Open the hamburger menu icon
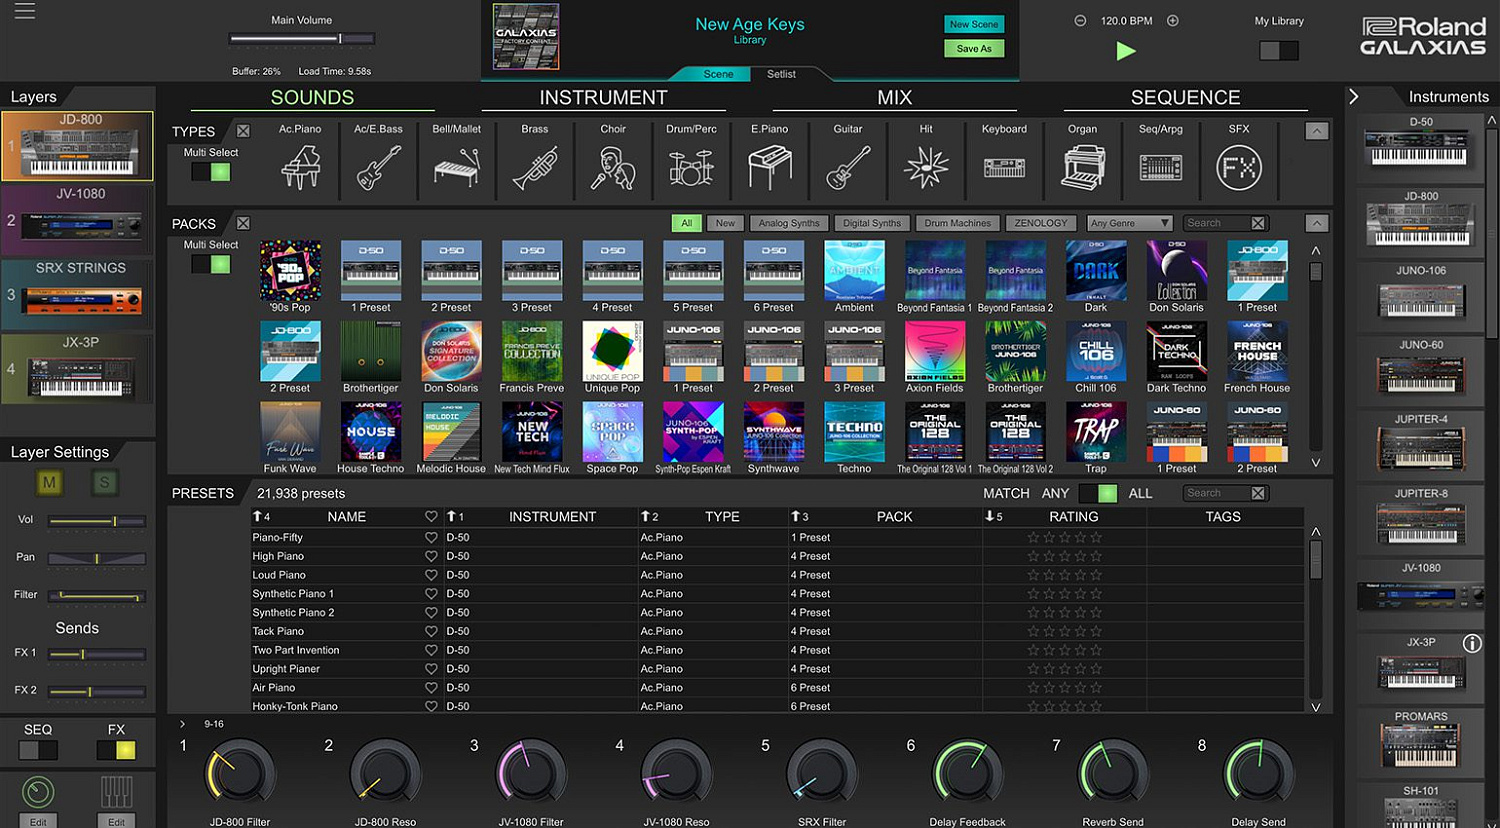The height and width of the screenshot is (828, 1500). [x=24, y=11]
